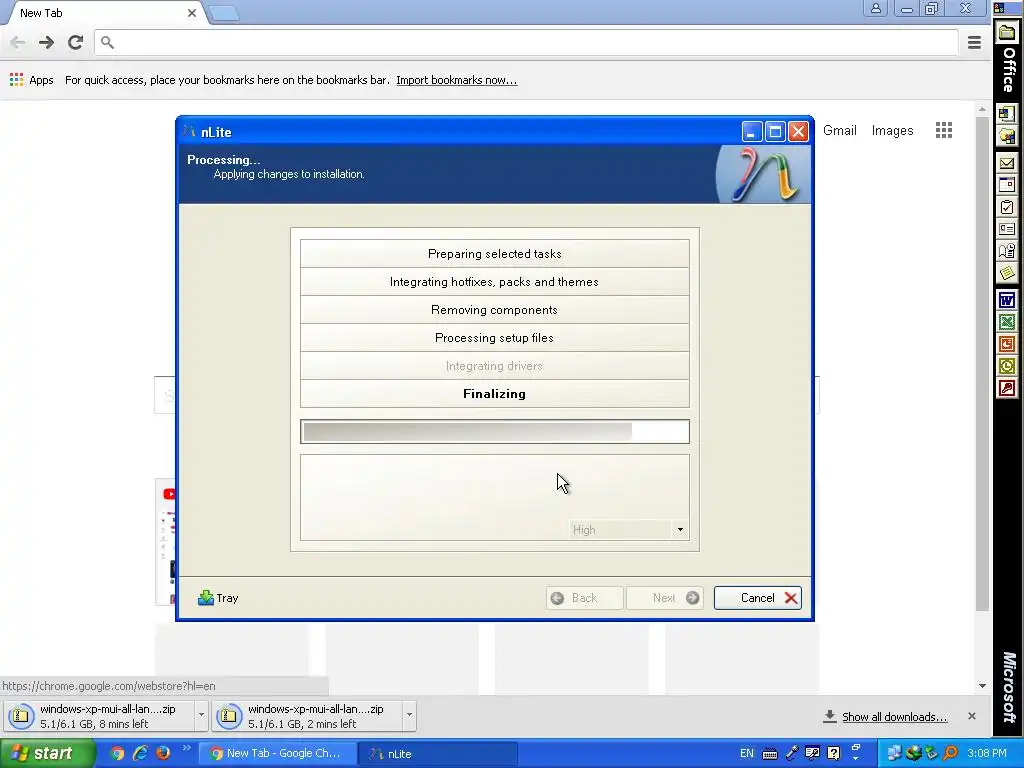Screen dimensions: 1024x768
Task: Open the Gmail link
Action: (839, 130)
